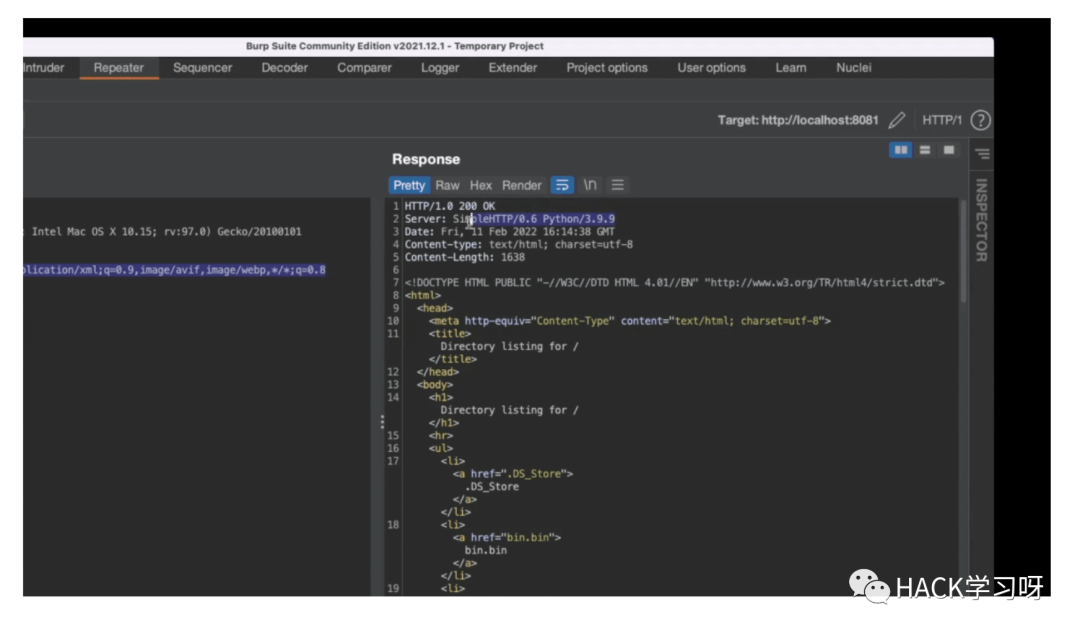The width and height of the screenshot is (1080, 636).
Task: Click the response pane vertical scrollbar
Action: (963, 252)
